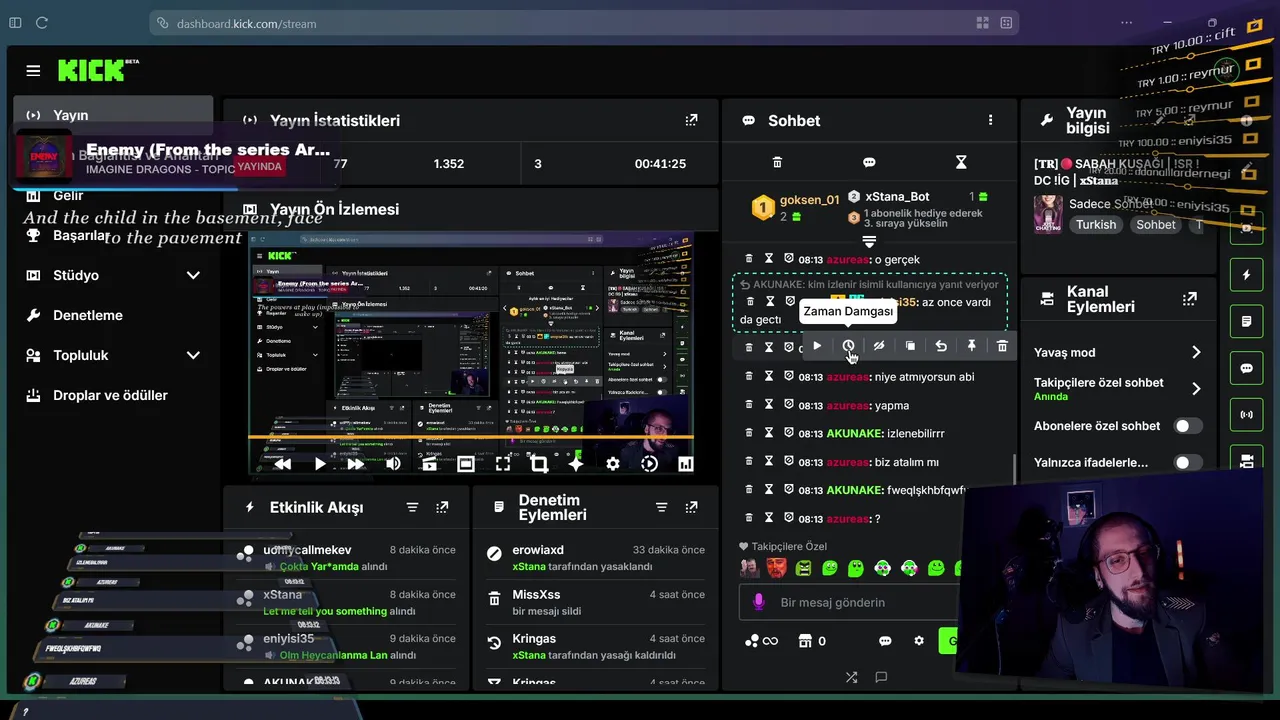Click username goksen_01 in leaderboard
This screenshot has width=1280, height=720.
tap(809, 200)
